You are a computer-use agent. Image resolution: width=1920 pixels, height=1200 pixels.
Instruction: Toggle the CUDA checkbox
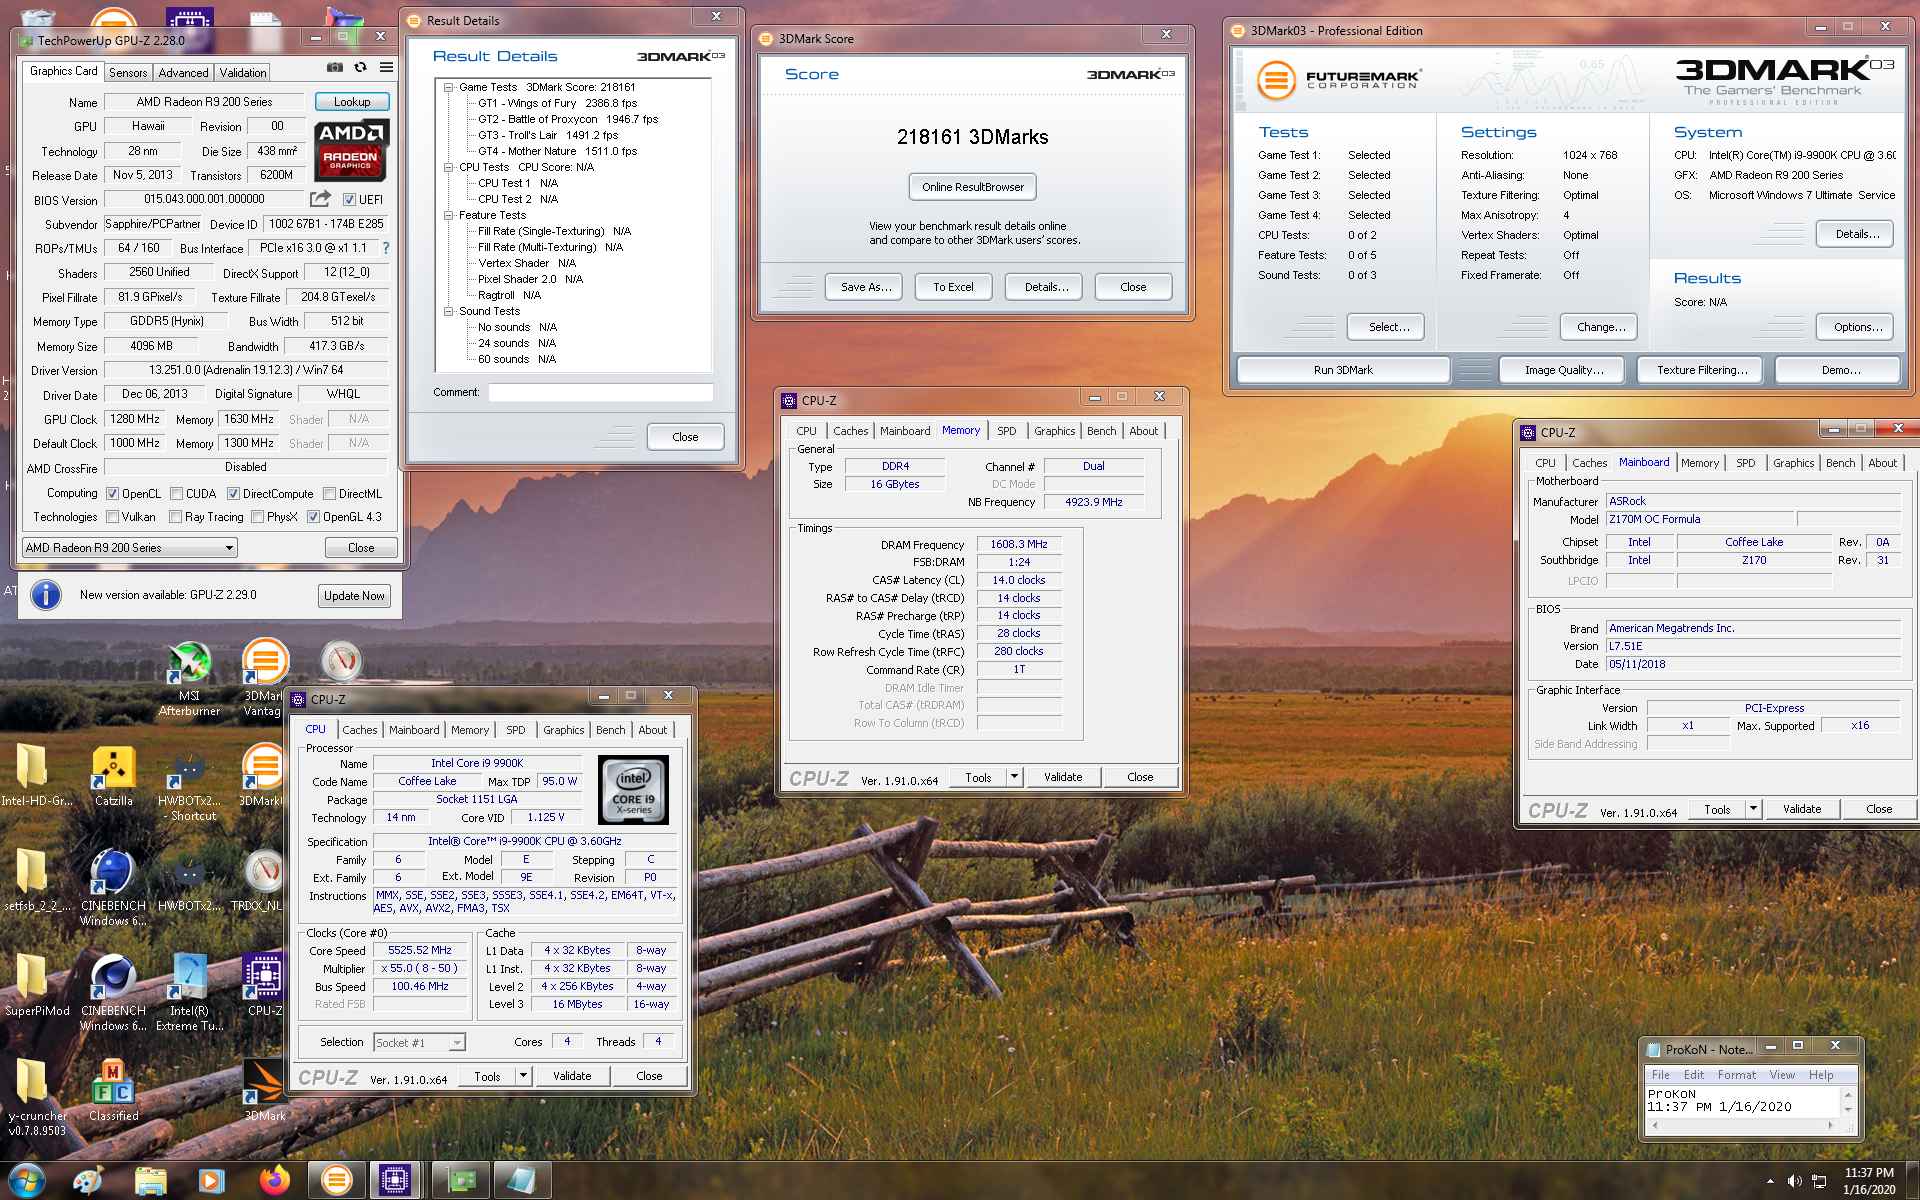point(176,494)
